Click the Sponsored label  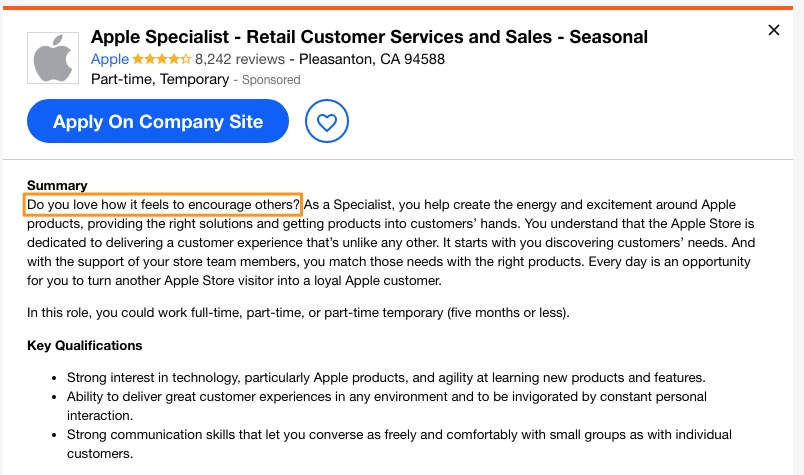pos(271,80)
